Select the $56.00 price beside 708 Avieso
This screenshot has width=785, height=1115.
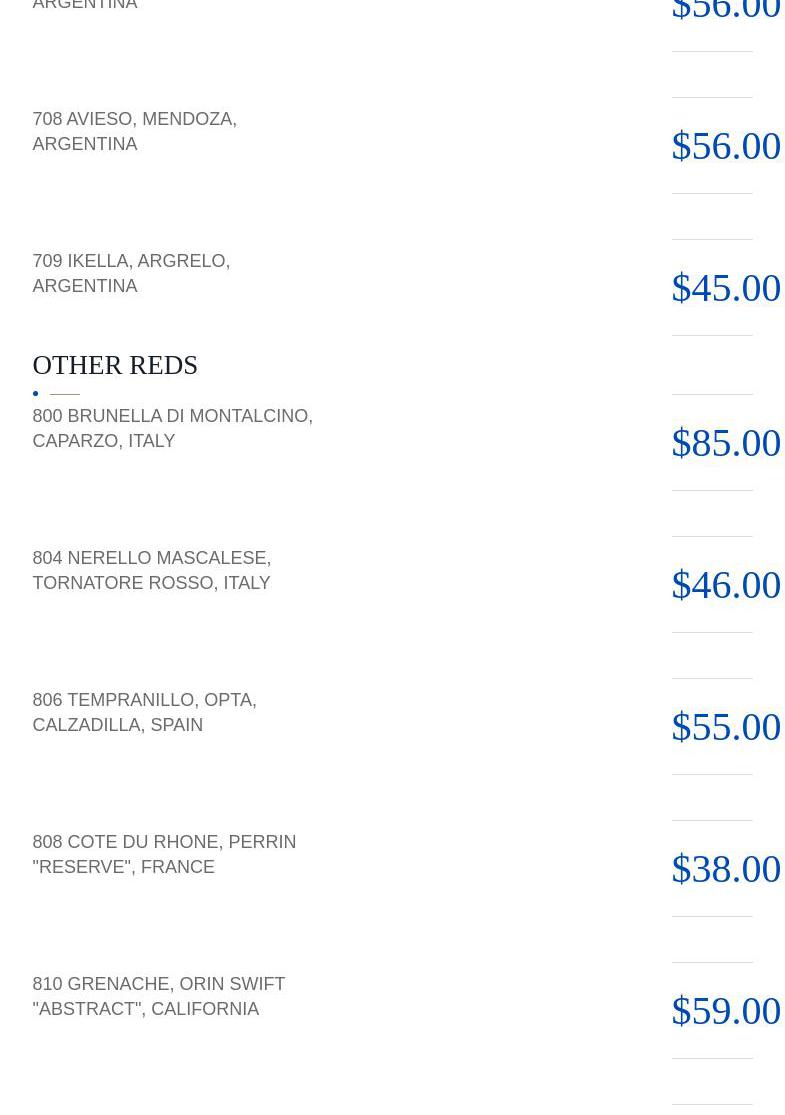click(x=725, y=146)
